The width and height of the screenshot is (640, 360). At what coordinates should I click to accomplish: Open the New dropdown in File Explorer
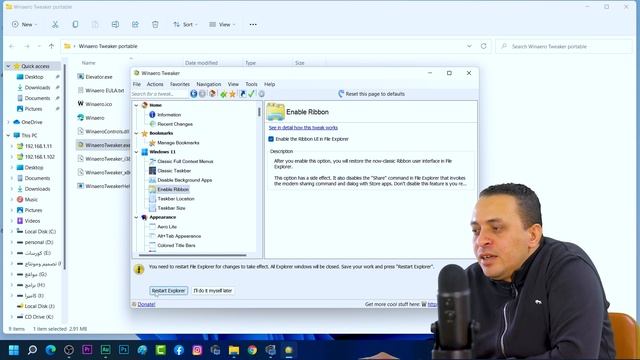point(24,24)
